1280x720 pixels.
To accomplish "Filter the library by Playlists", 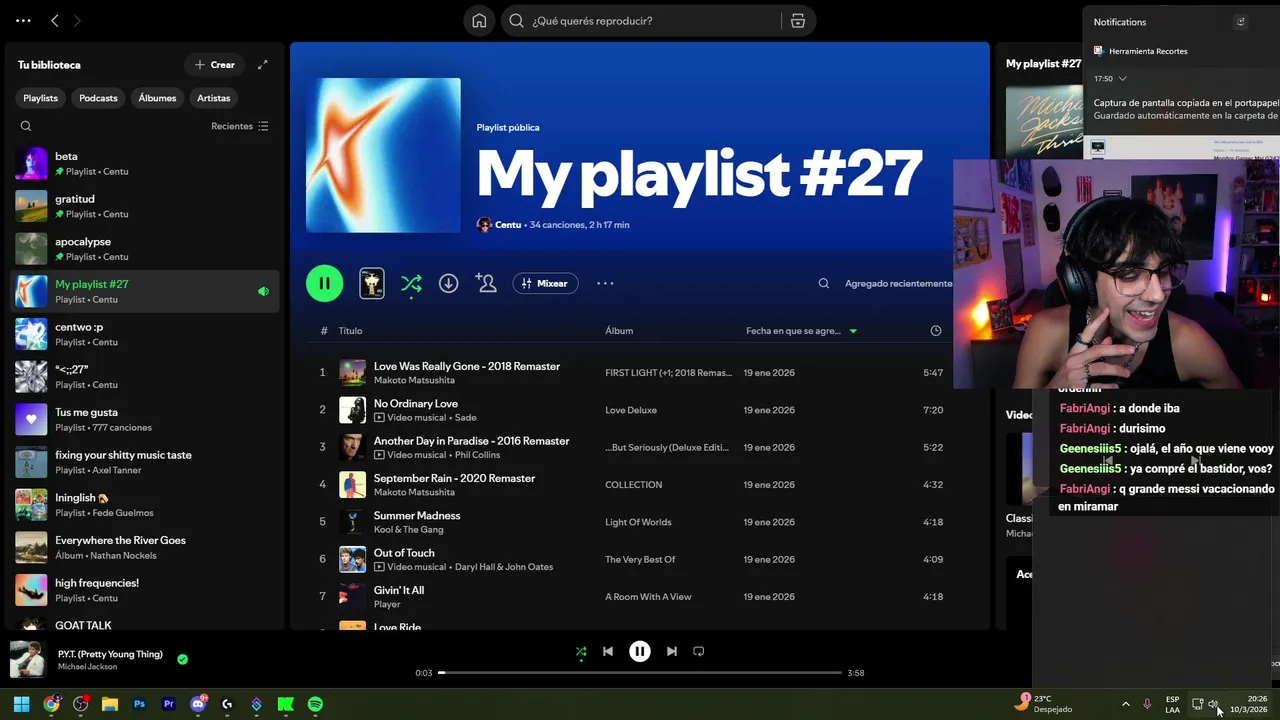I will coord(41,98).
